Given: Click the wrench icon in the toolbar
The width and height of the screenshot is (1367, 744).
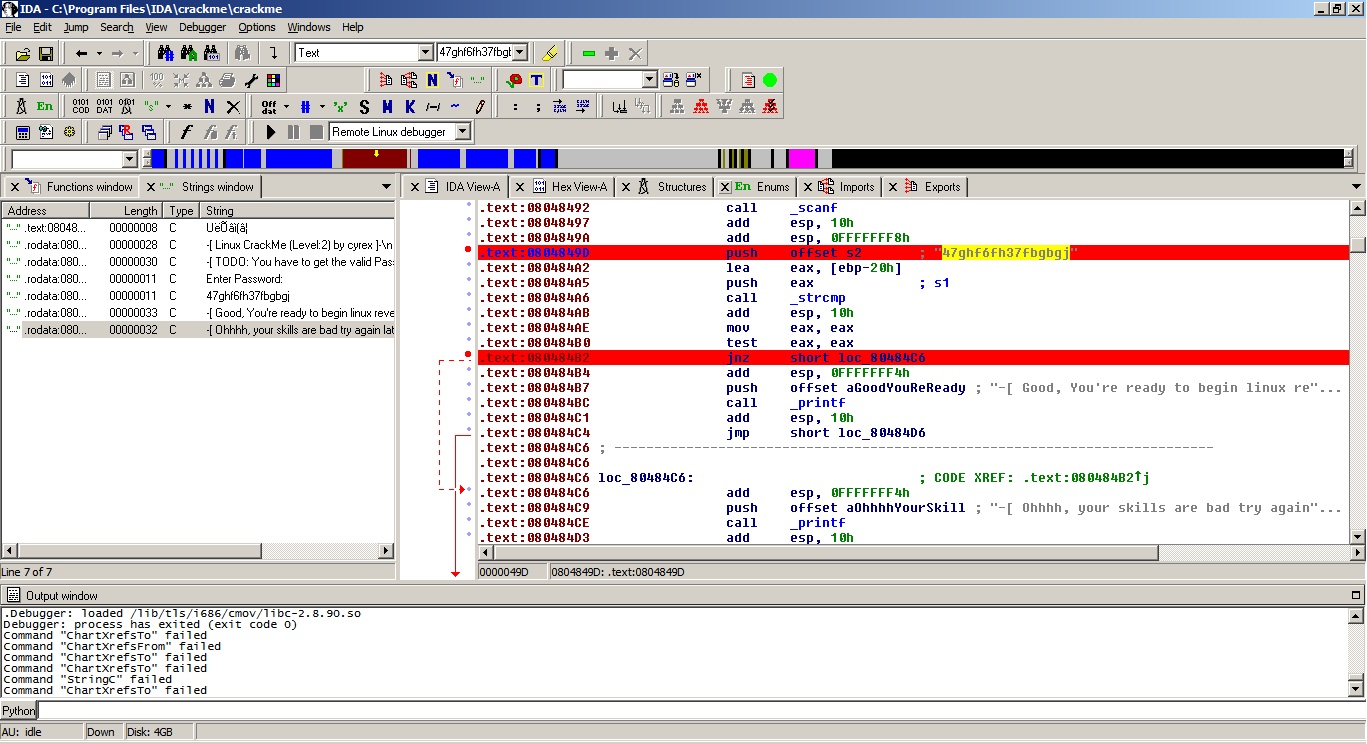Looking at the screenshot, I should (251, 80).
